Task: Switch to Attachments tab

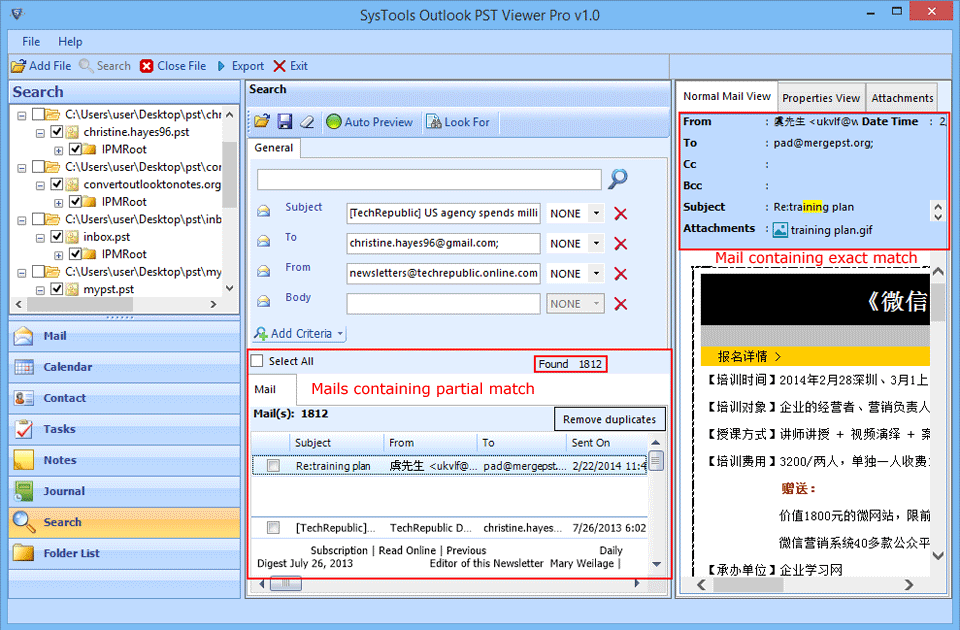Action: 902,98
